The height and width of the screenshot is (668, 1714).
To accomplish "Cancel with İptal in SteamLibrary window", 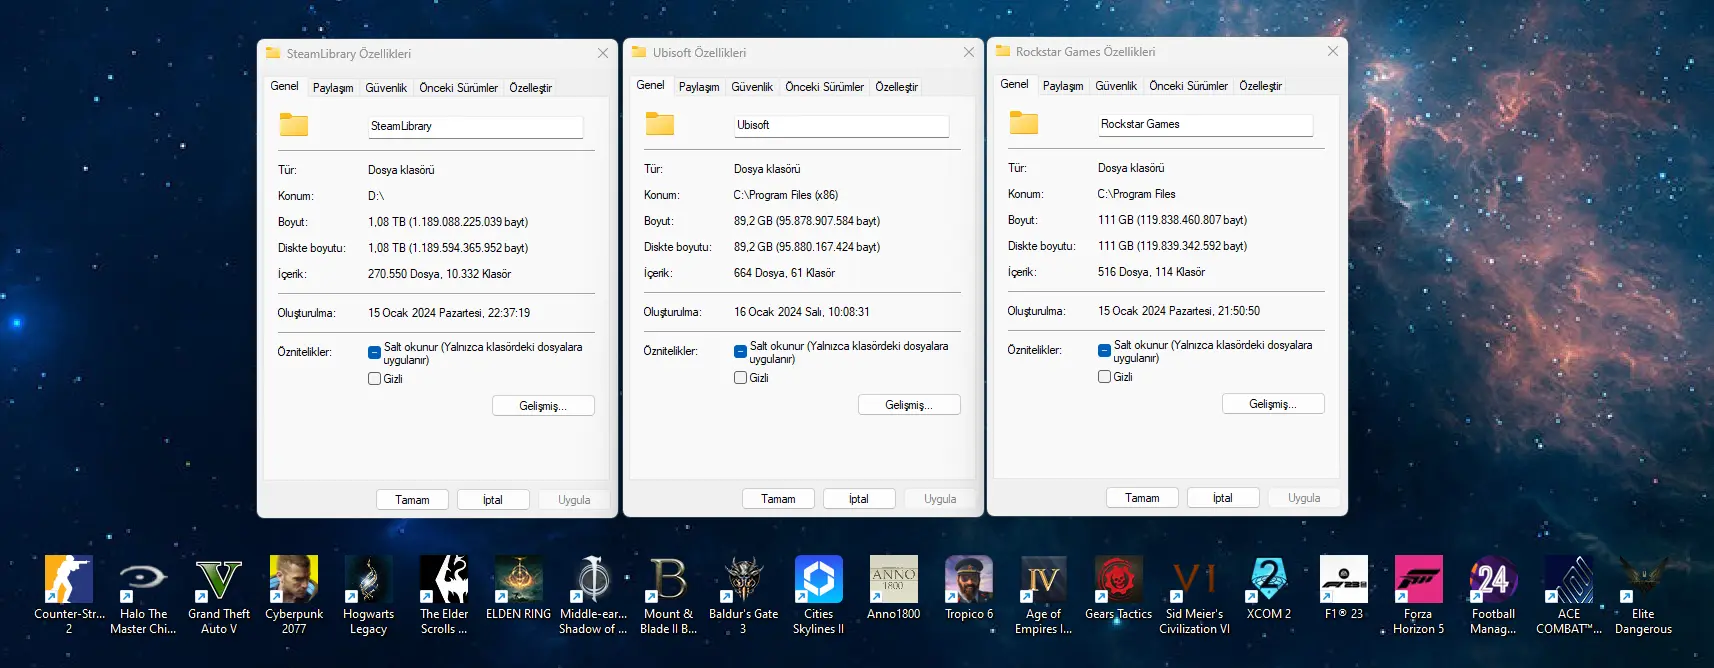I will point(493,500).
